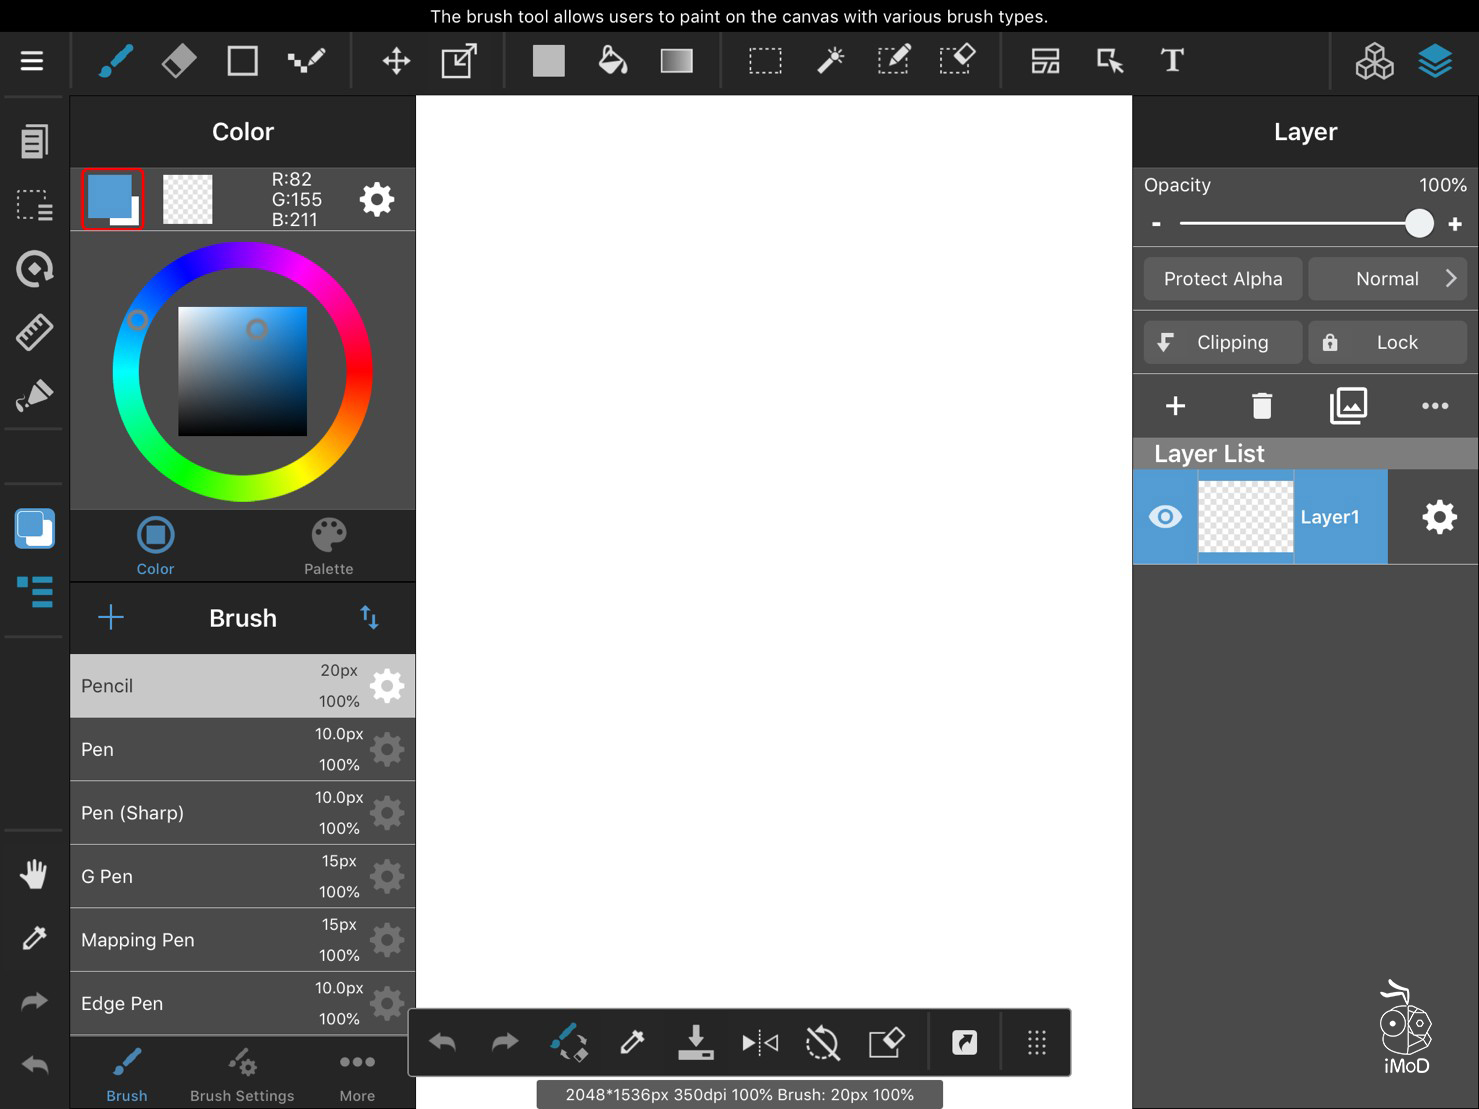Screen dimensions: 1479x1109
Task: Select the Magic Wand selection tool
Action: pyautogui.click(x=829, y=60)
